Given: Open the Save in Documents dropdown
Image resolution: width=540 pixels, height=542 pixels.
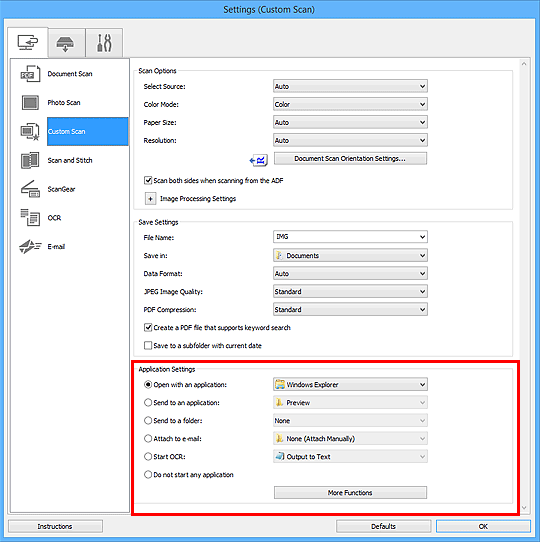Looking at the screenshot, I should tap(350, 255).
